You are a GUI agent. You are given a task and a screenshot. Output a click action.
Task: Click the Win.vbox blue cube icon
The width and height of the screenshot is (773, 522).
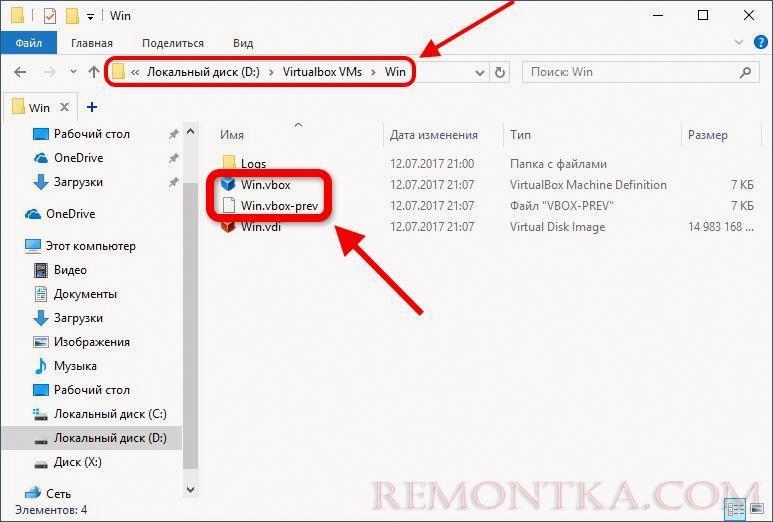pyautogui.click(x=228, y=184)
